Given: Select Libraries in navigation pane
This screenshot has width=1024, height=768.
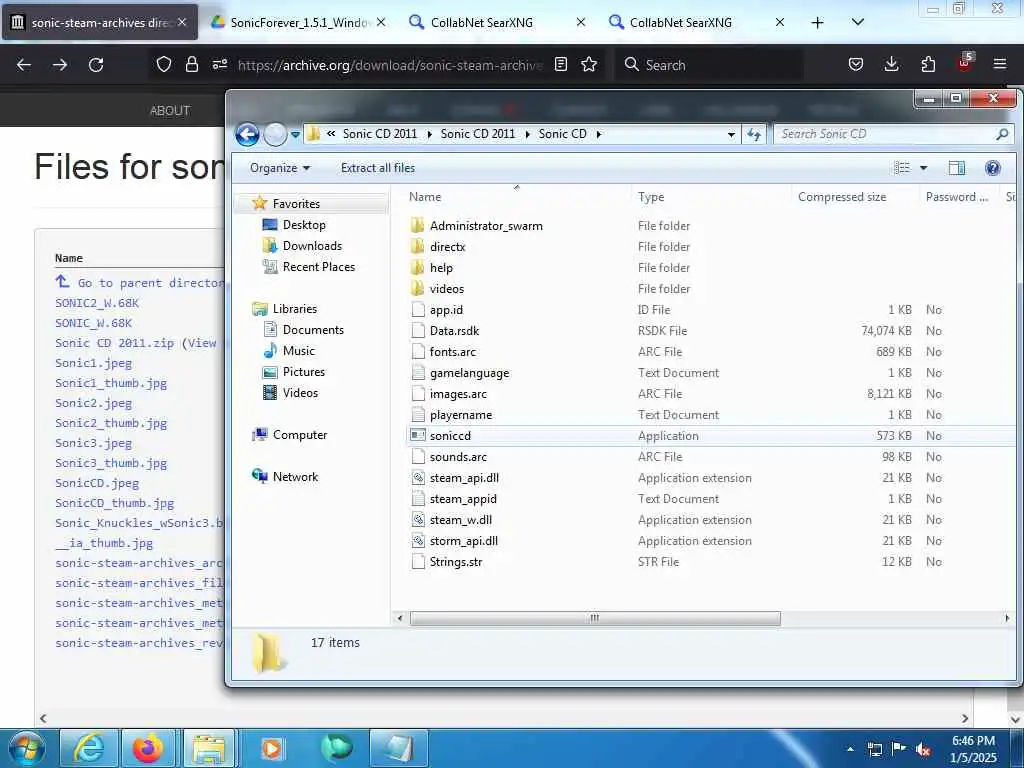Looking at the screenshot, I should pos(295,309).
